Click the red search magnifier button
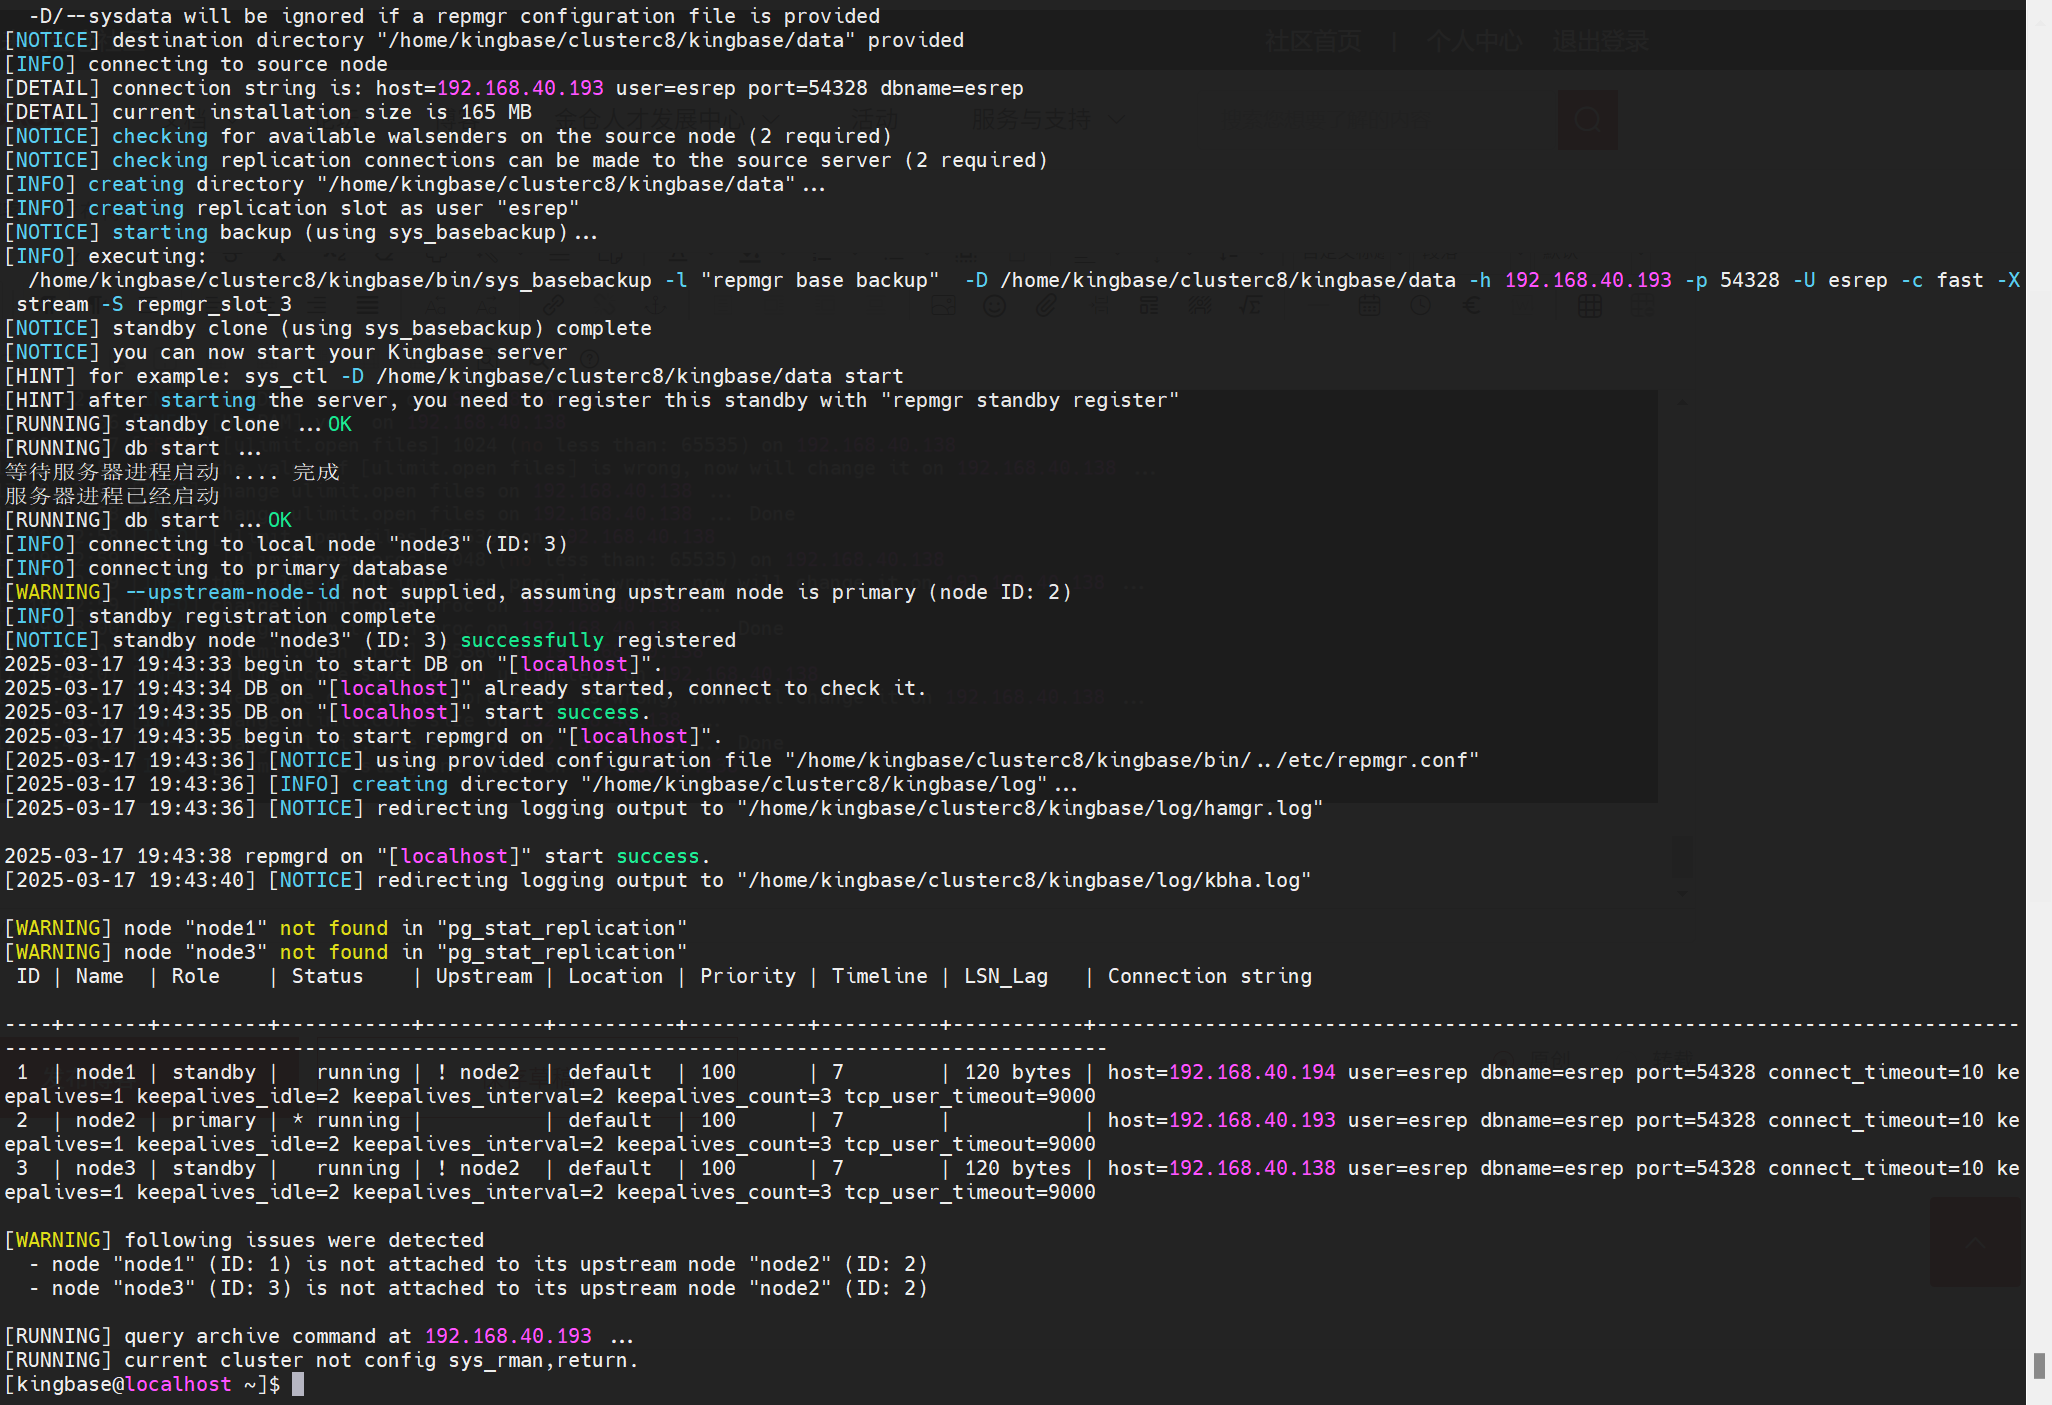The width and height of the screenshot is (2052, 1405). point(1587,120)
